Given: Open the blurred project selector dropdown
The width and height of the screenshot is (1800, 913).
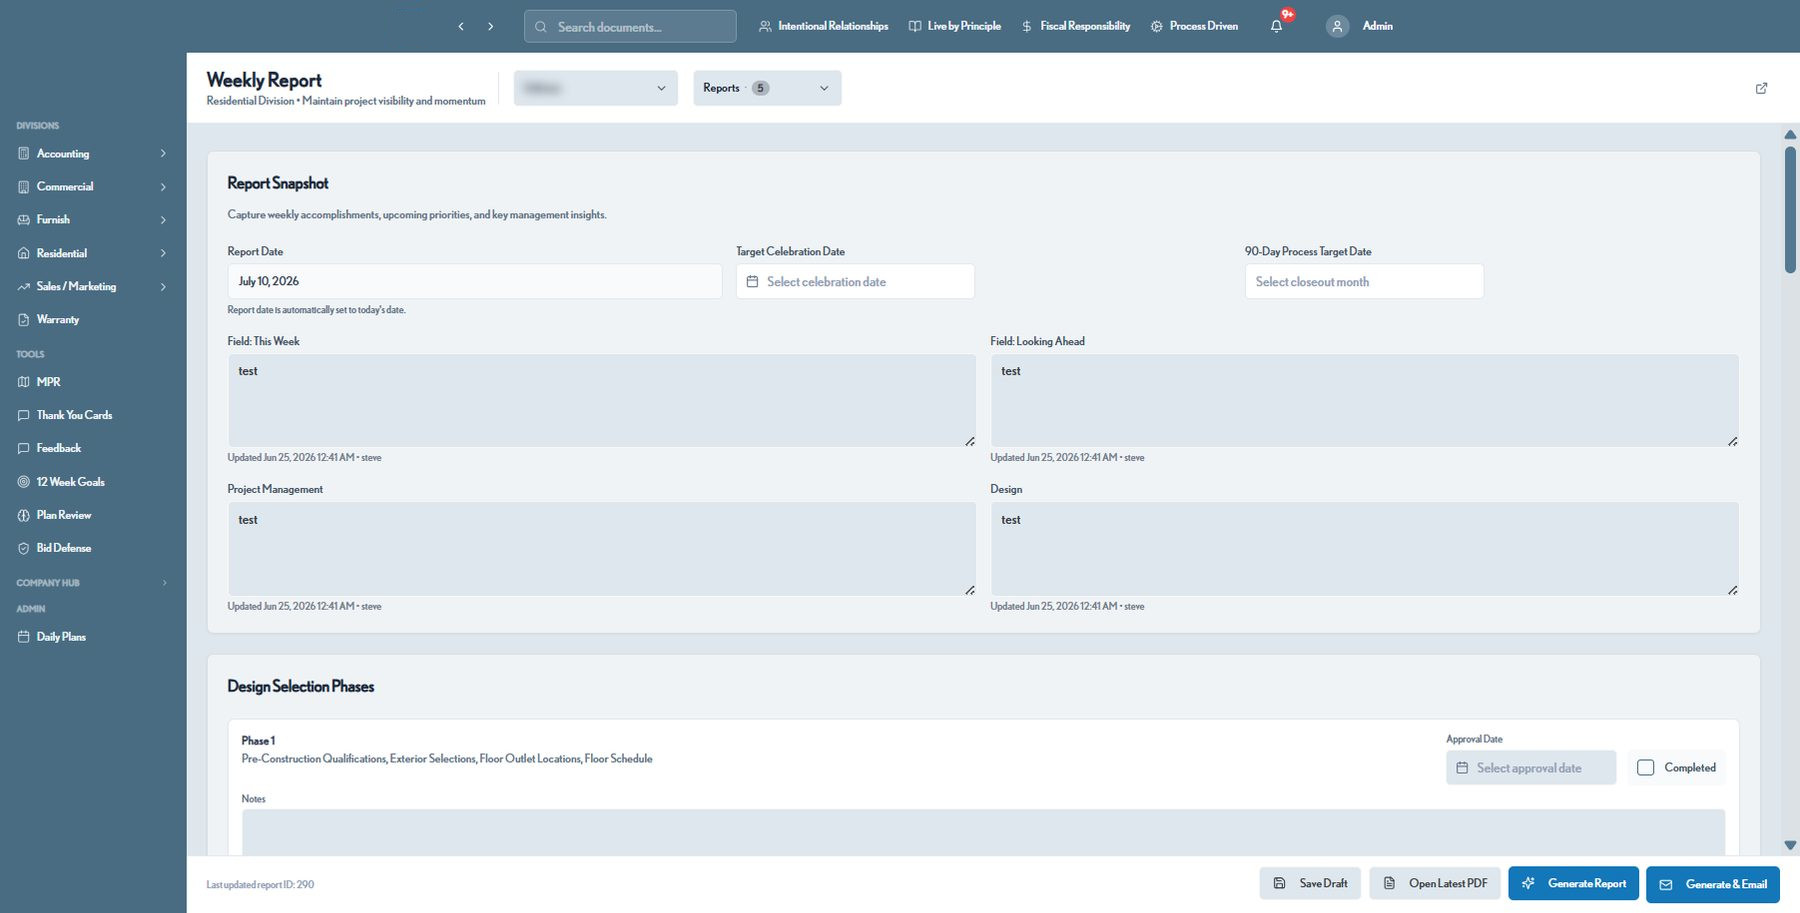Looking at the screenshot, I should coord(595,88).
